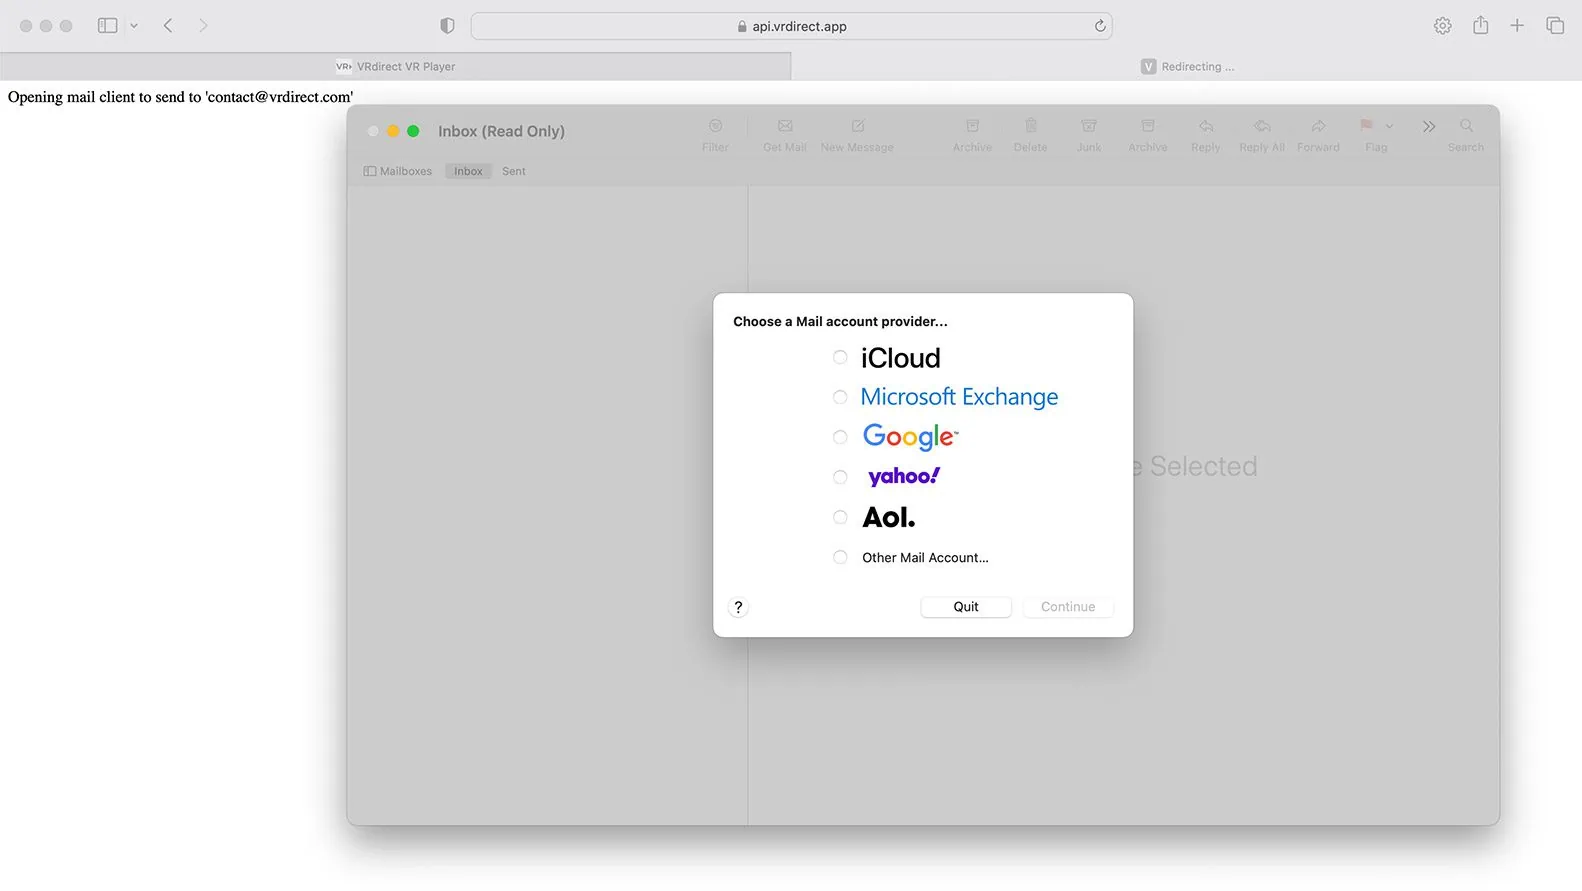
Task: Click the api.vrdirect.app address bar
Action: click(x=791, y=26)
